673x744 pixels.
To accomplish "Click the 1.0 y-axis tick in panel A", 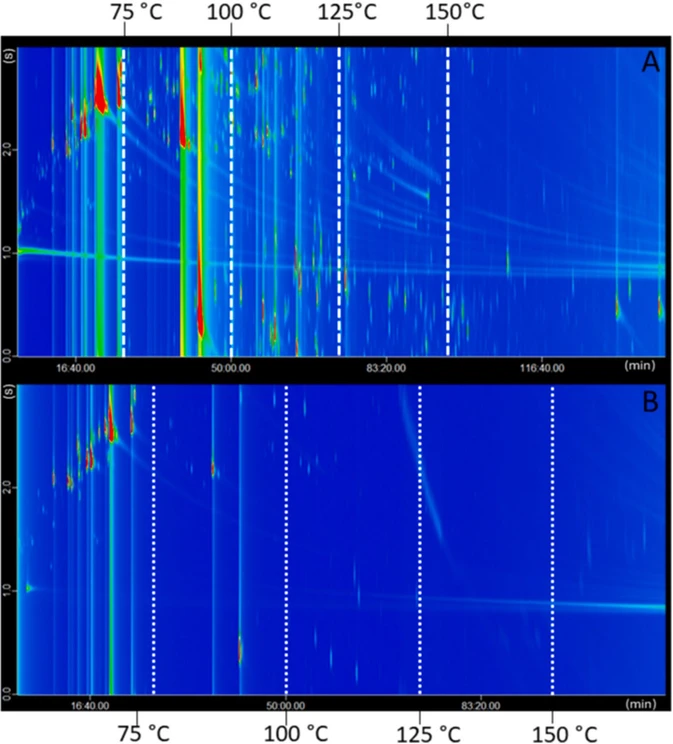I will click(x=7, y=251).
